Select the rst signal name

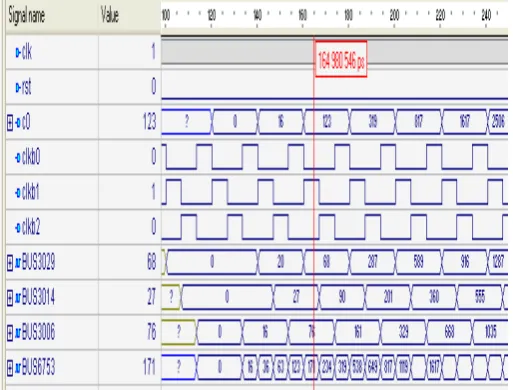26,87
